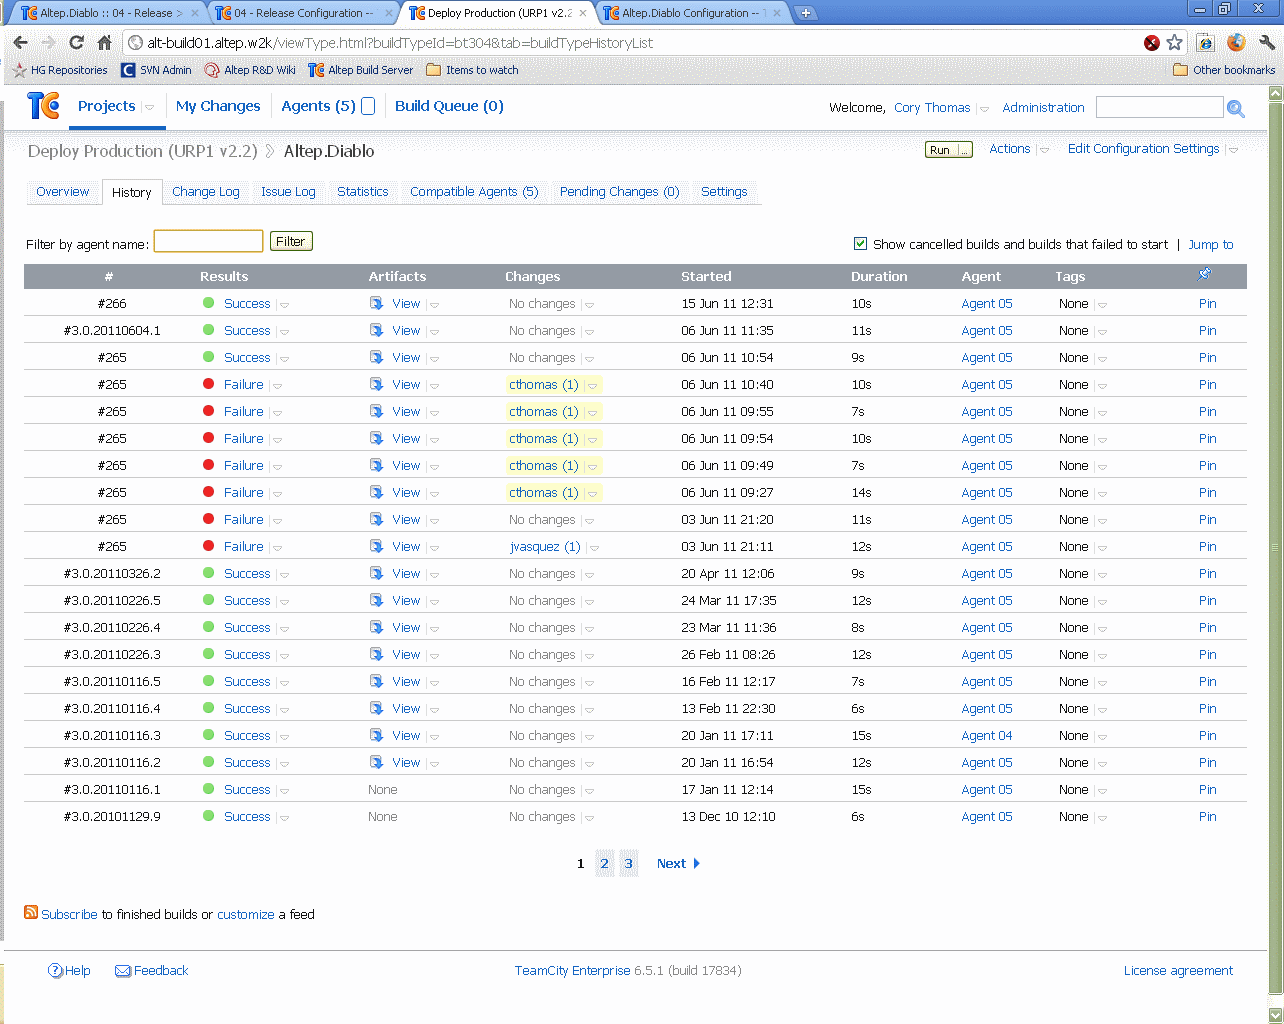This screenshot has height=1024, width=1284.
Task: Bookmark page with the star icon
Action: (1174, 43)
